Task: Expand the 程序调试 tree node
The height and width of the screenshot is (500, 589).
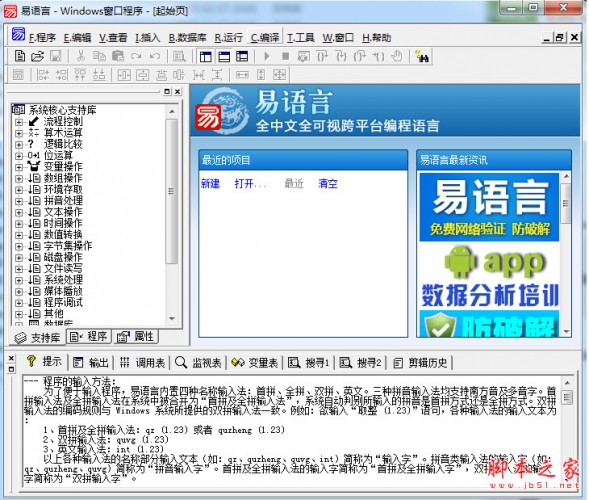Action: click(18, 303)
